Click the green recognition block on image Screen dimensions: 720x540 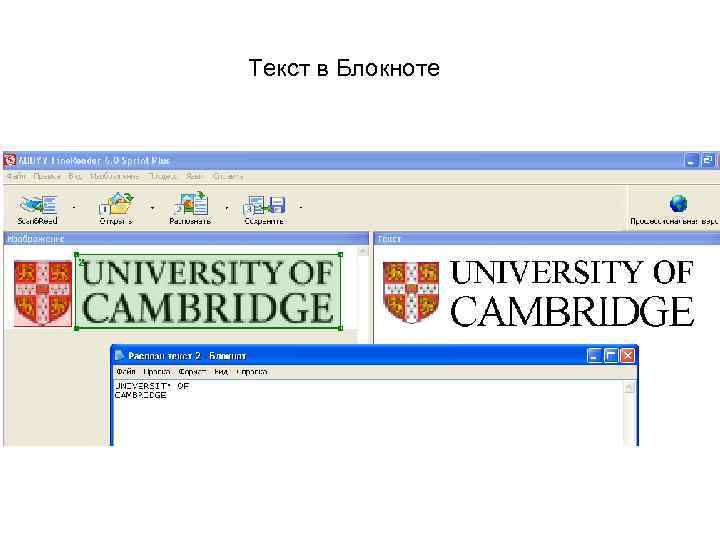[x=208, y=291]
